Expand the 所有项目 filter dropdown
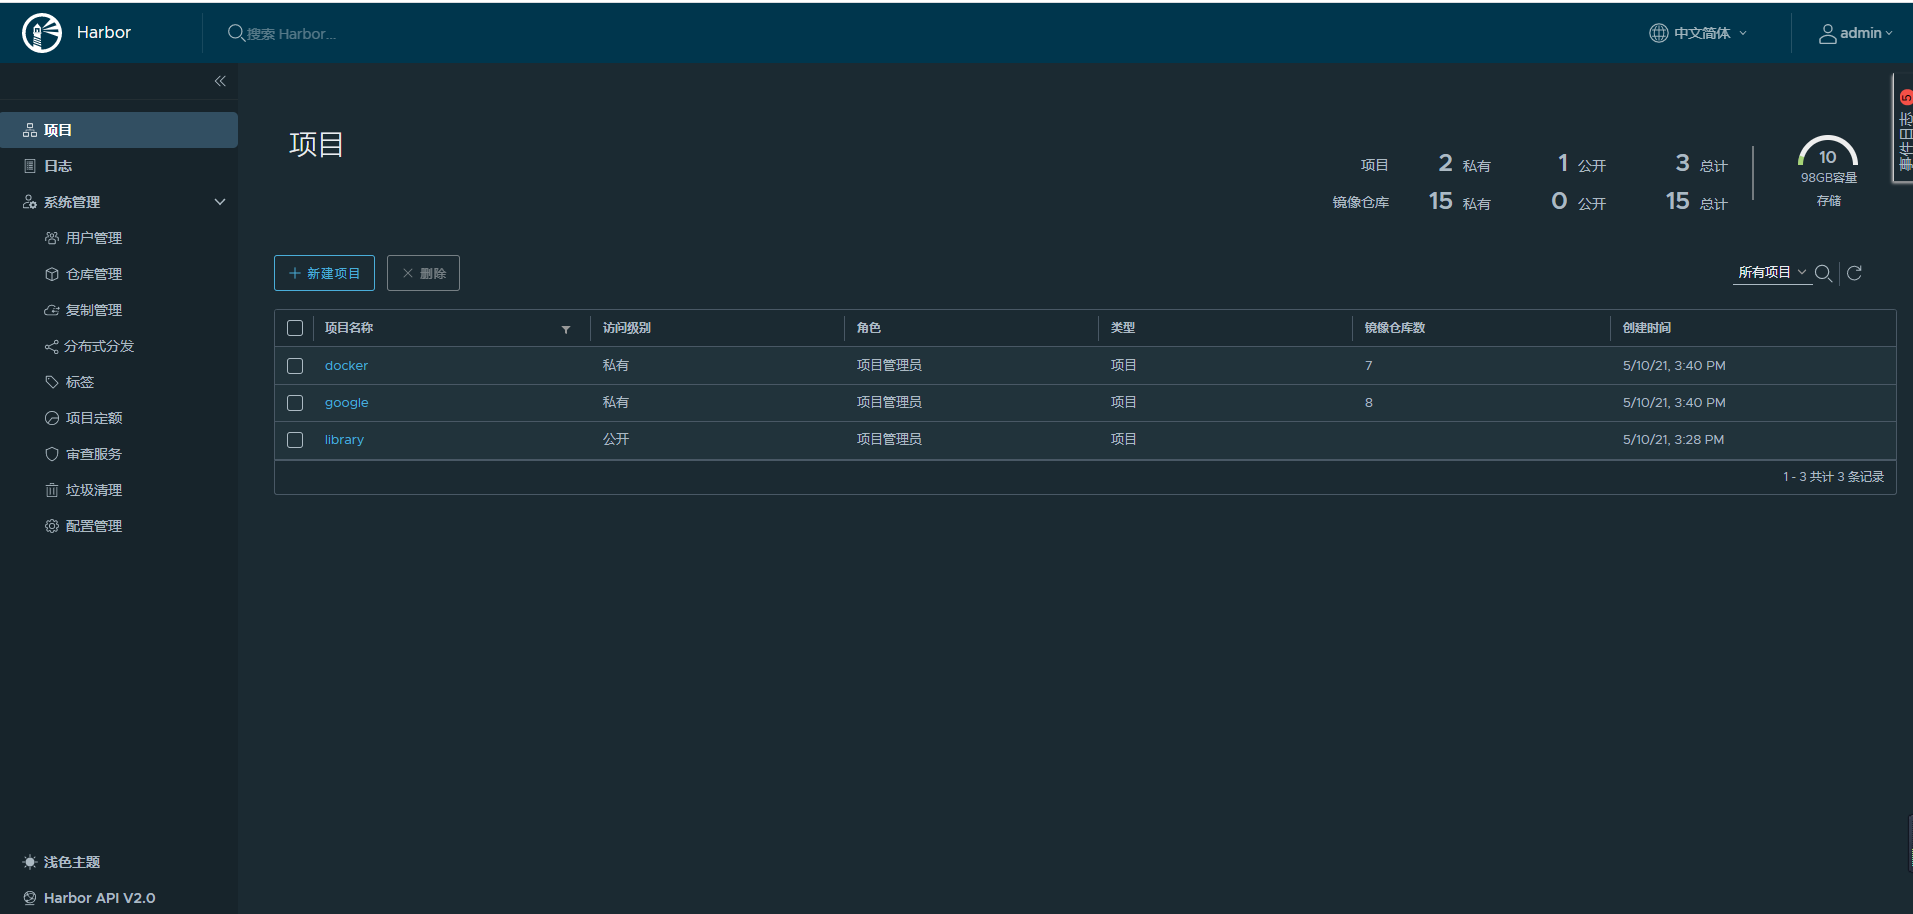The image size is (1913, 914). tap(1772, 272)
